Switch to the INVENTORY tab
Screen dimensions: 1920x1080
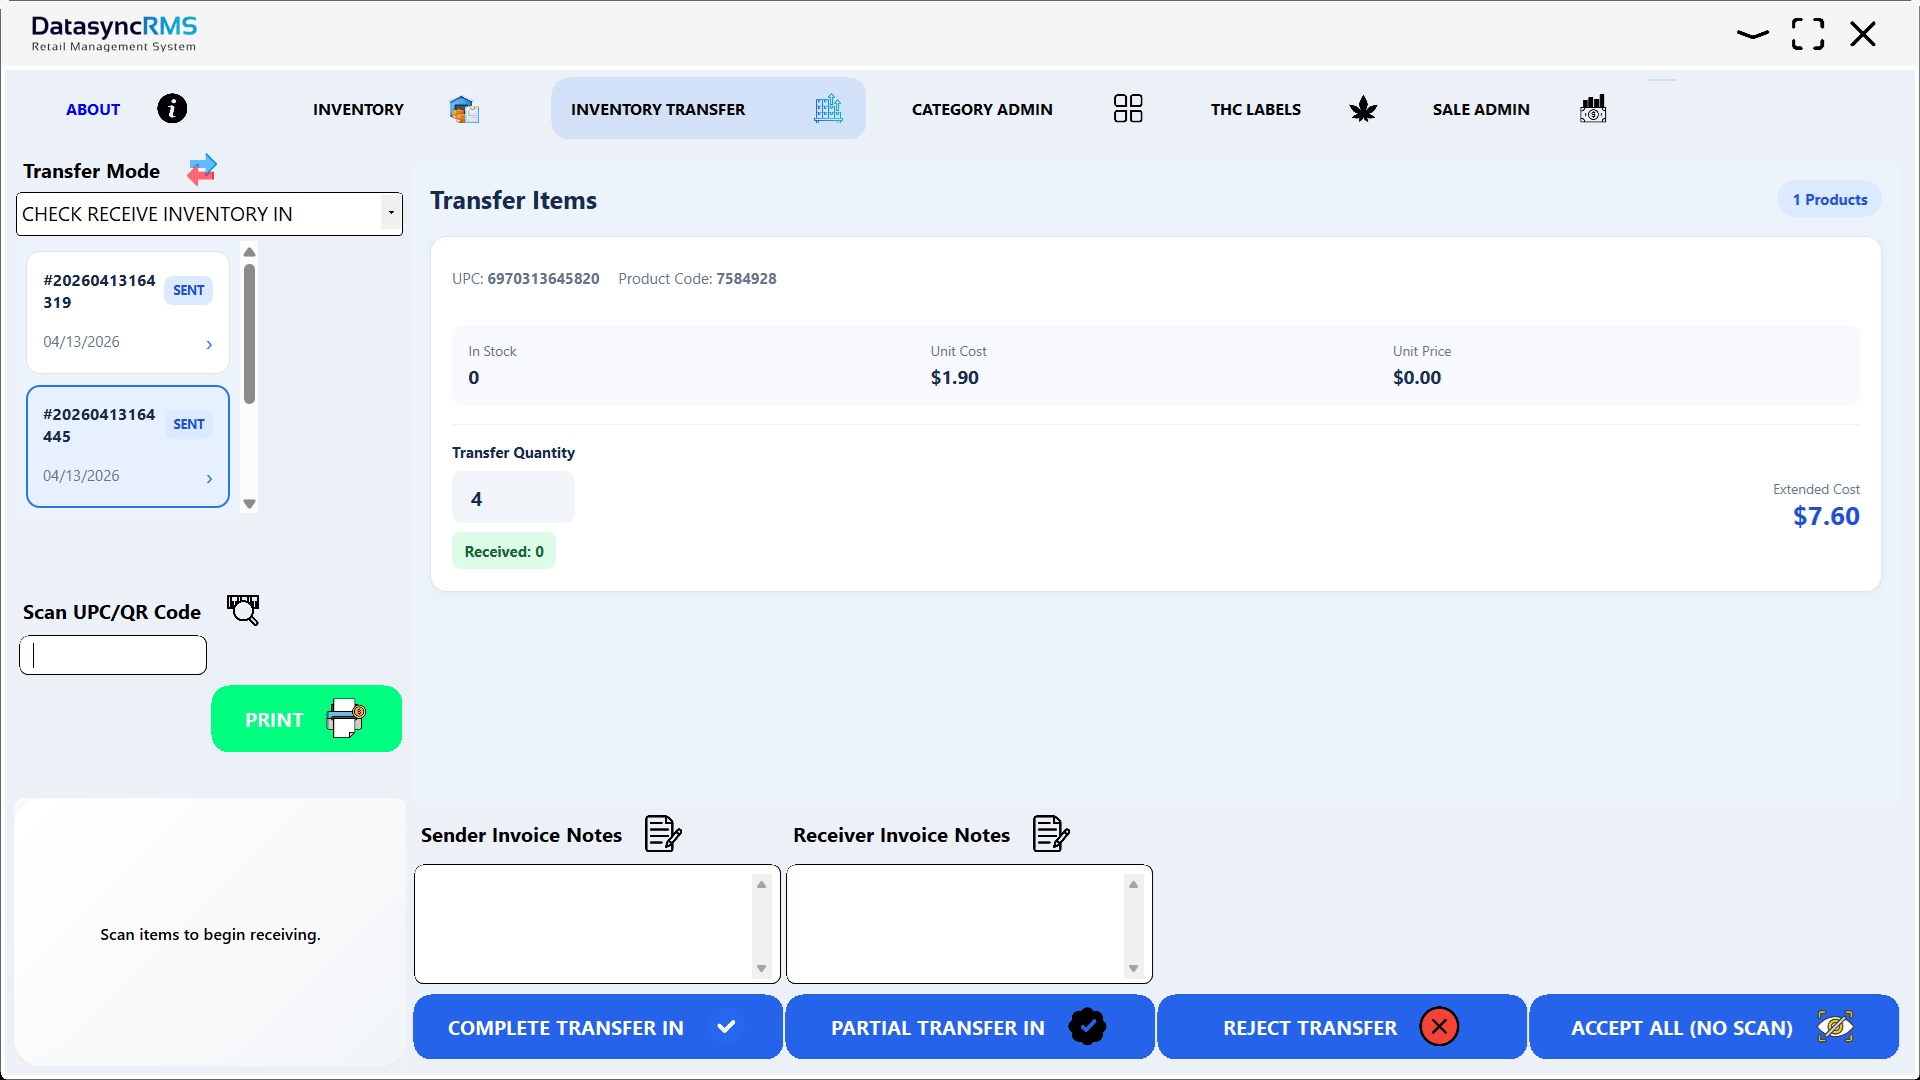click(x=358, y=109)
